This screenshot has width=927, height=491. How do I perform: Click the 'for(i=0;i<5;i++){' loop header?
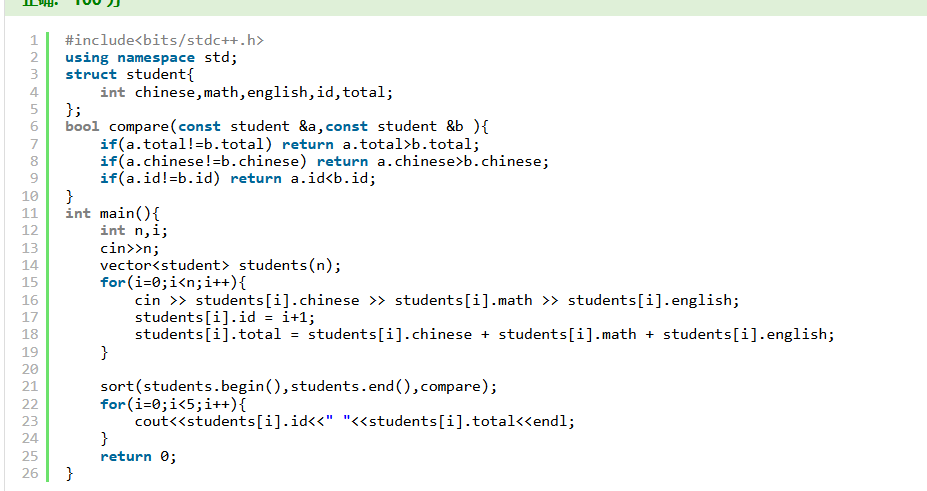172,404
